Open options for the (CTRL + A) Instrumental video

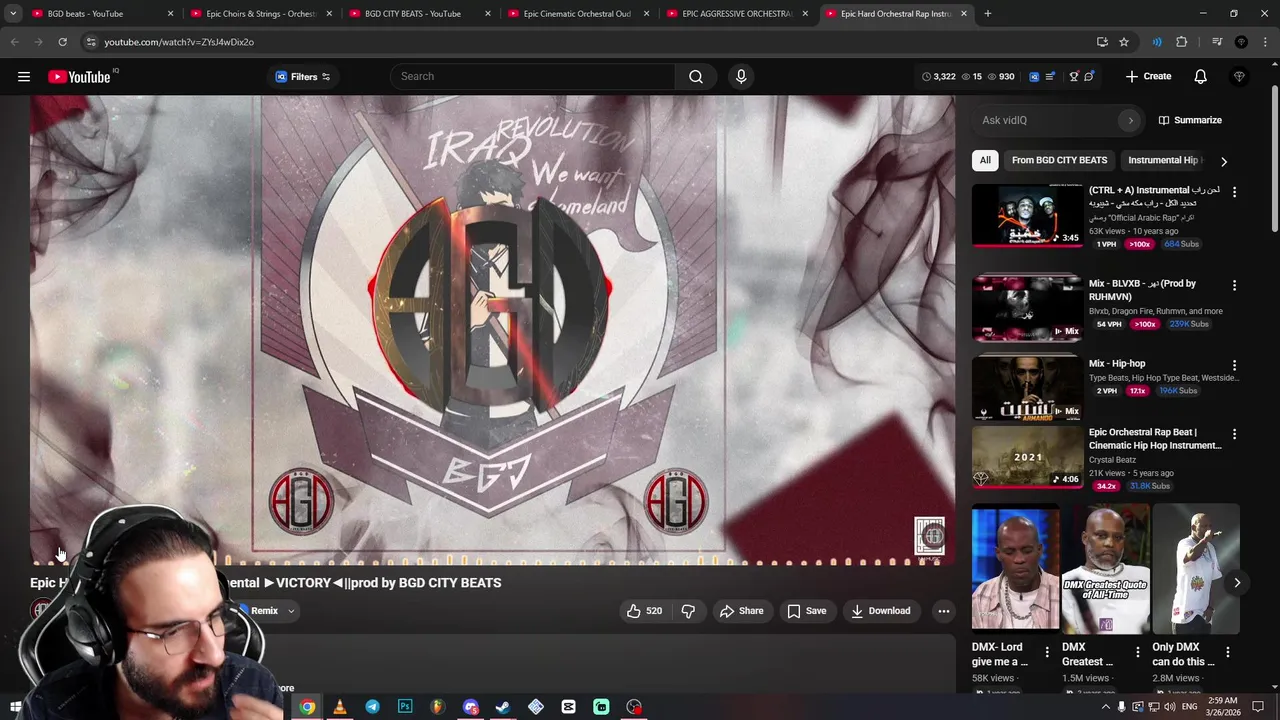1234,192
